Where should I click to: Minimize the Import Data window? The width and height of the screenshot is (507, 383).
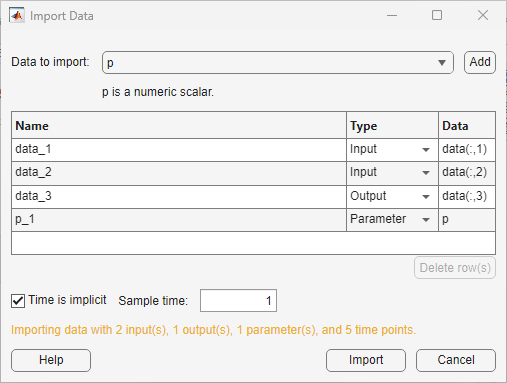392,15
